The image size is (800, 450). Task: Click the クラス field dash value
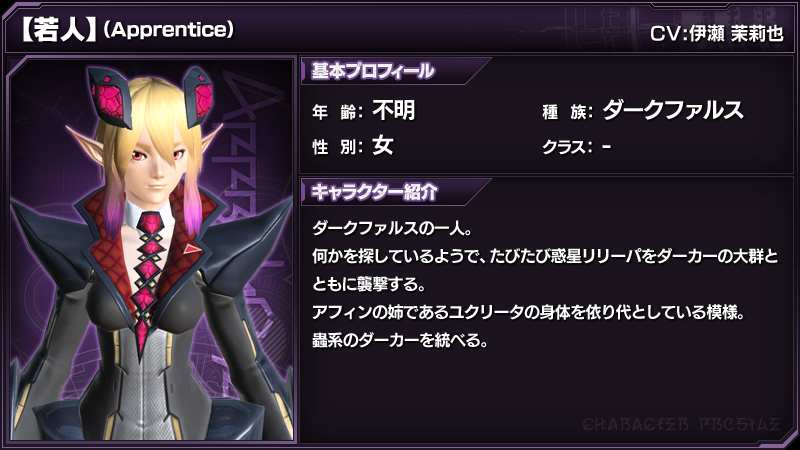click(x=607, y=146)
